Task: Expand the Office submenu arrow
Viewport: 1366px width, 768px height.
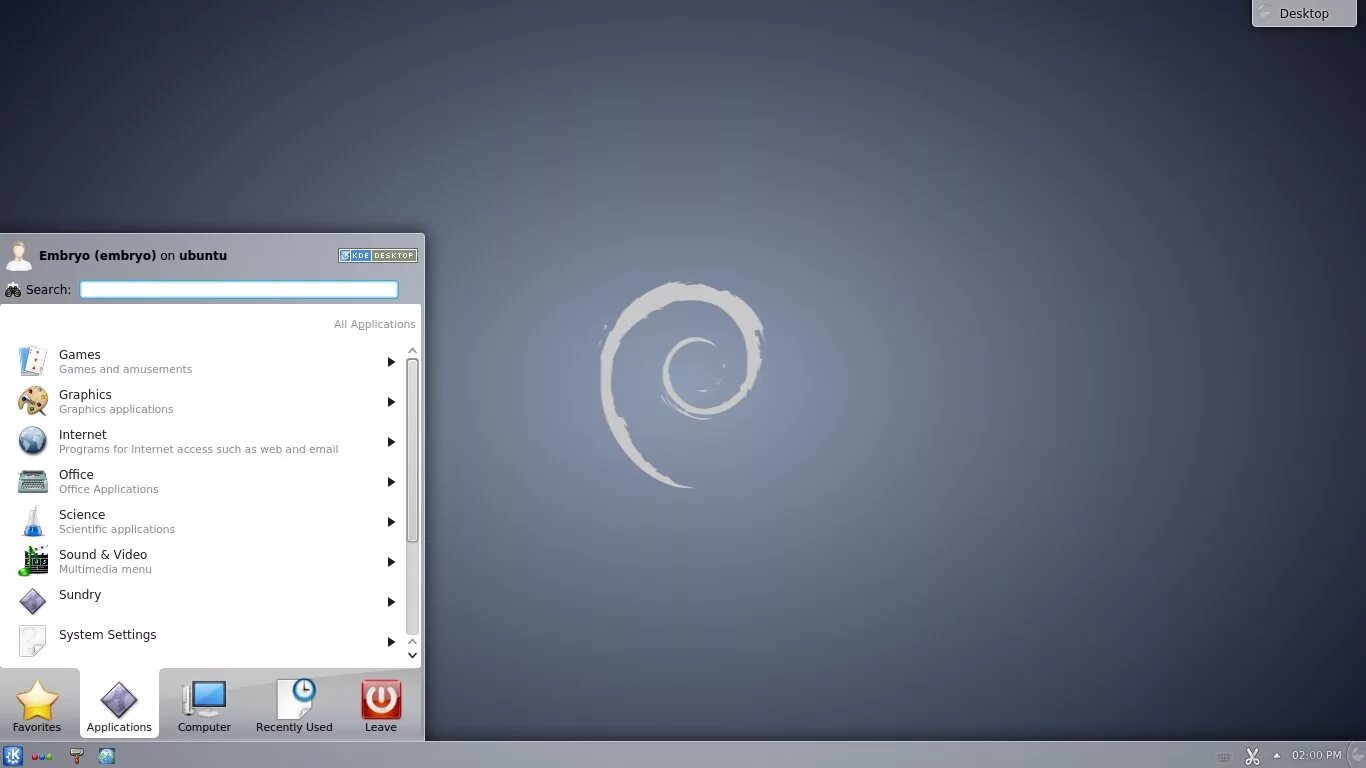Action: [x=391, y=482]
